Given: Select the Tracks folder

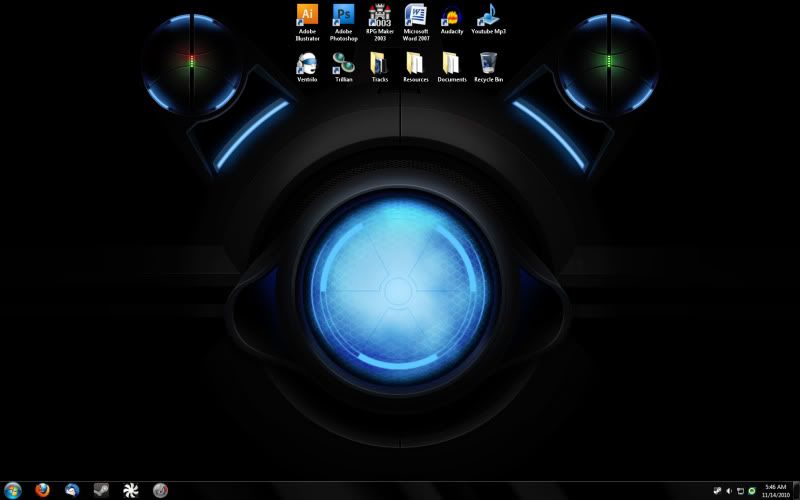Looking at the screenshot, I should (380, 67).
